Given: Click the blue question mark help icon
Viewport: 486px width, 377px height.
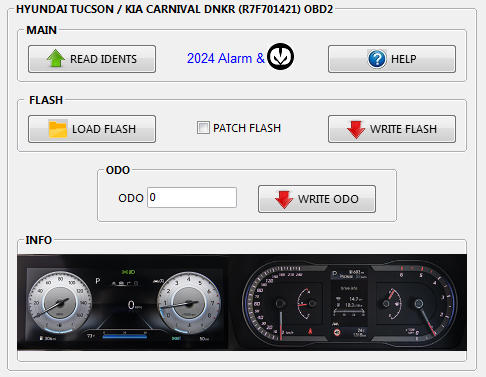Looking at the screenshot, I should pyautogui.click(x=377, y=59).
